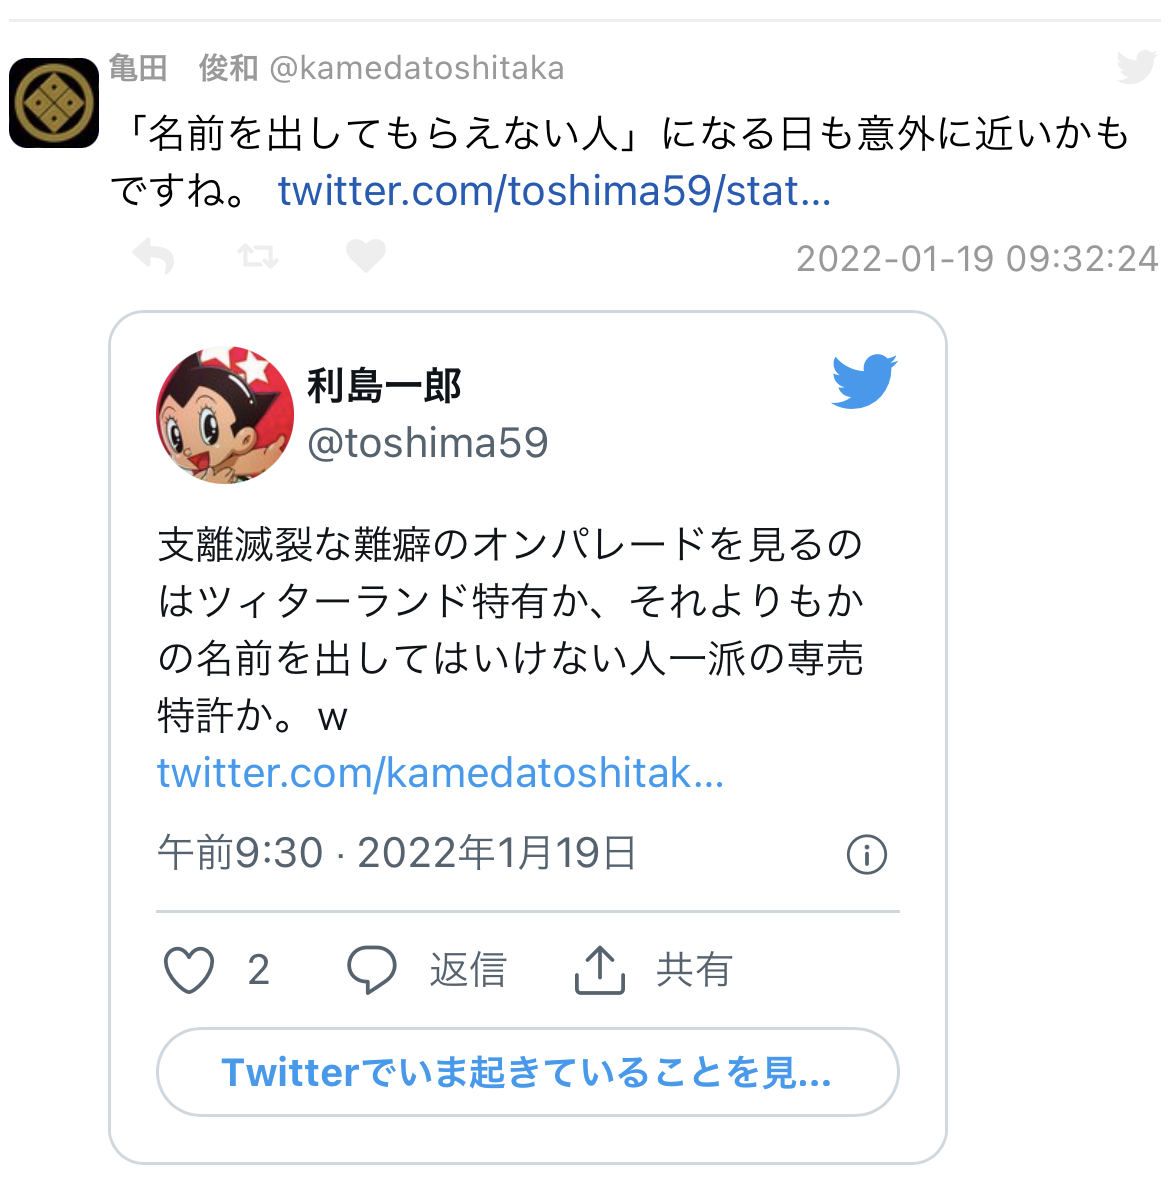Click the gray Twitter bird icon

pos(1137,67)
